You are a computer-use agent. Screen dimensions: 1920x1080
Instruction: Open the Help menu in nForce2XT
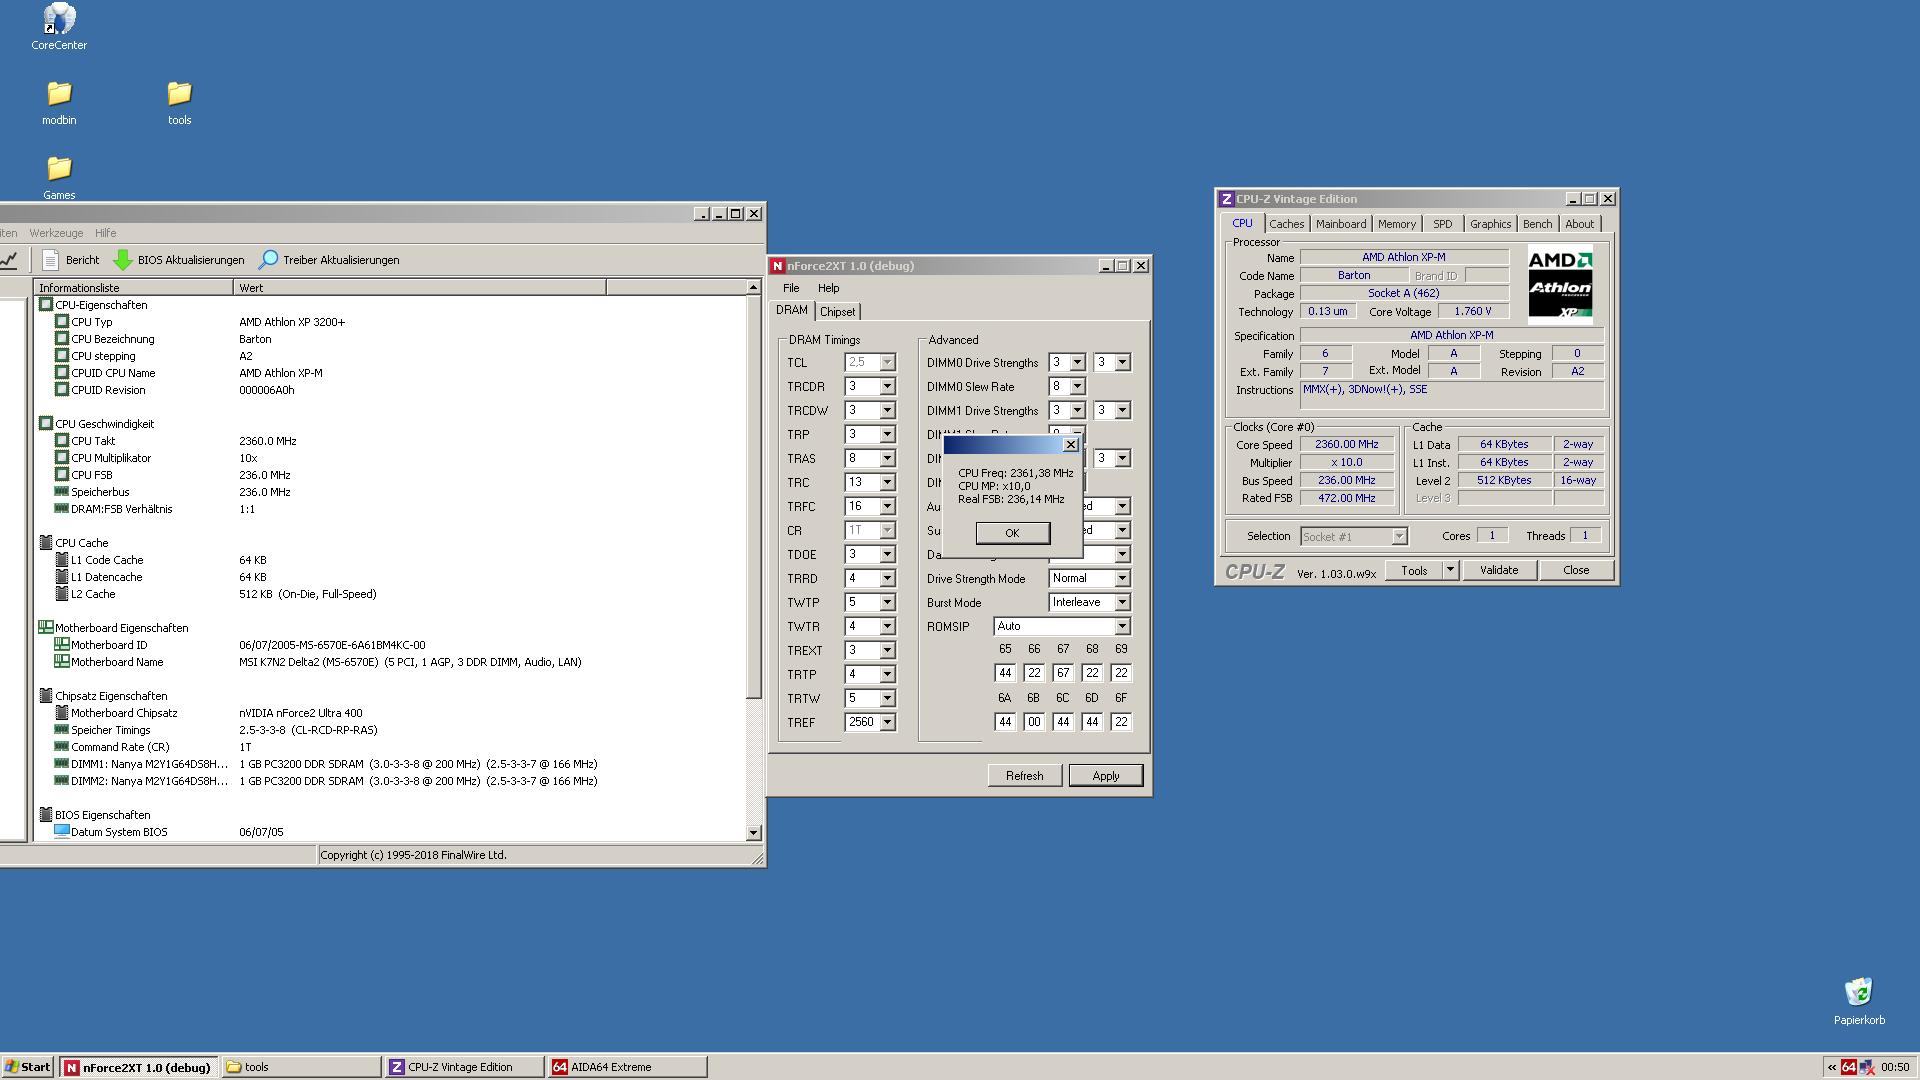pyautogui.click(x=828, y=288)
